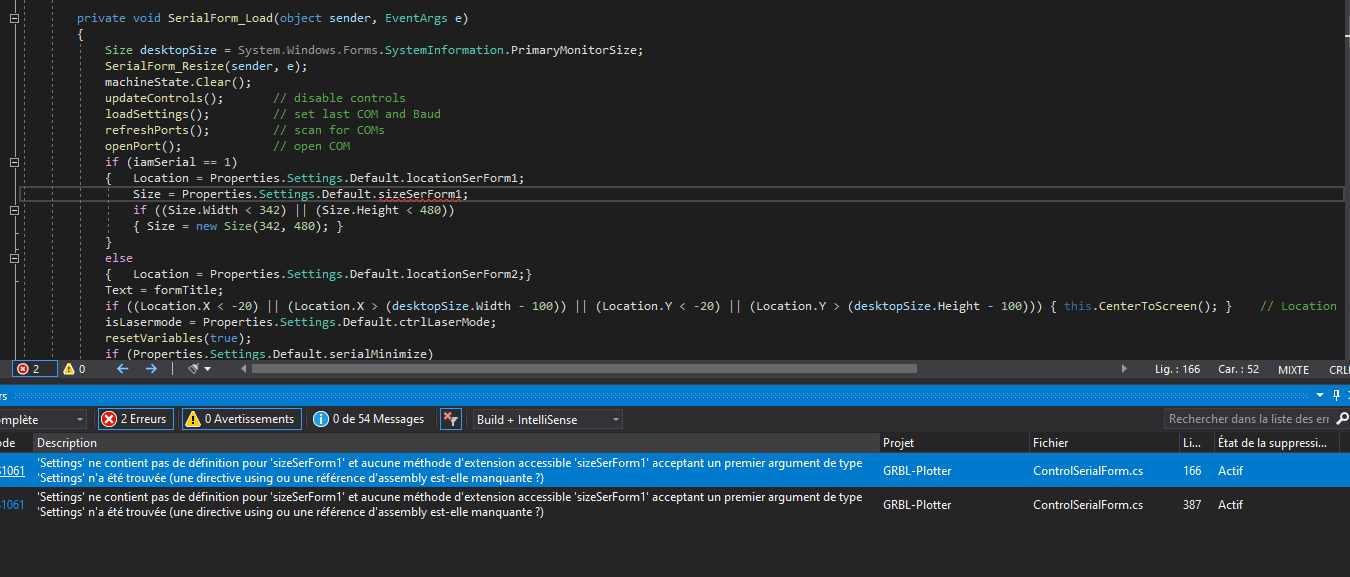Toggle the 0 Avertissements filter
Screen dimensions: 1350x577
click(x=241, y=419)
